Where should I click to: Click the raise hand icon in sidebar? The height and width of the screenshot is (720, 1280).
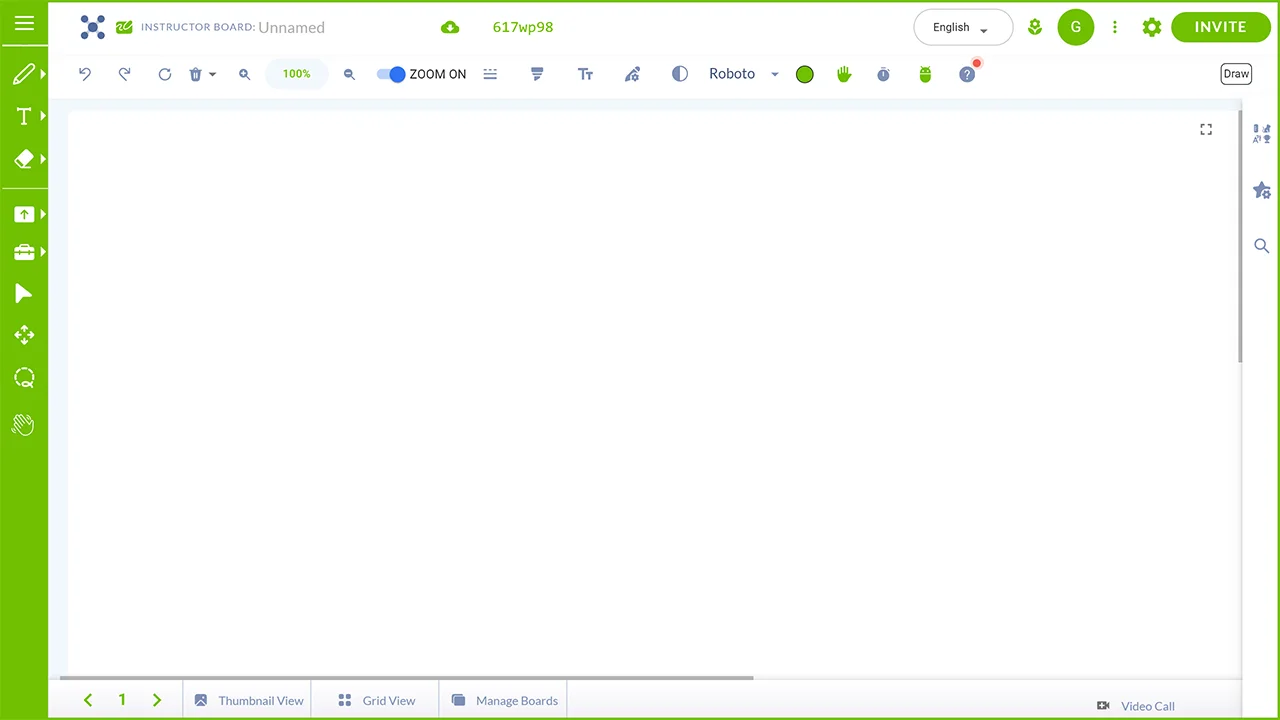click(x=23, y=425)
